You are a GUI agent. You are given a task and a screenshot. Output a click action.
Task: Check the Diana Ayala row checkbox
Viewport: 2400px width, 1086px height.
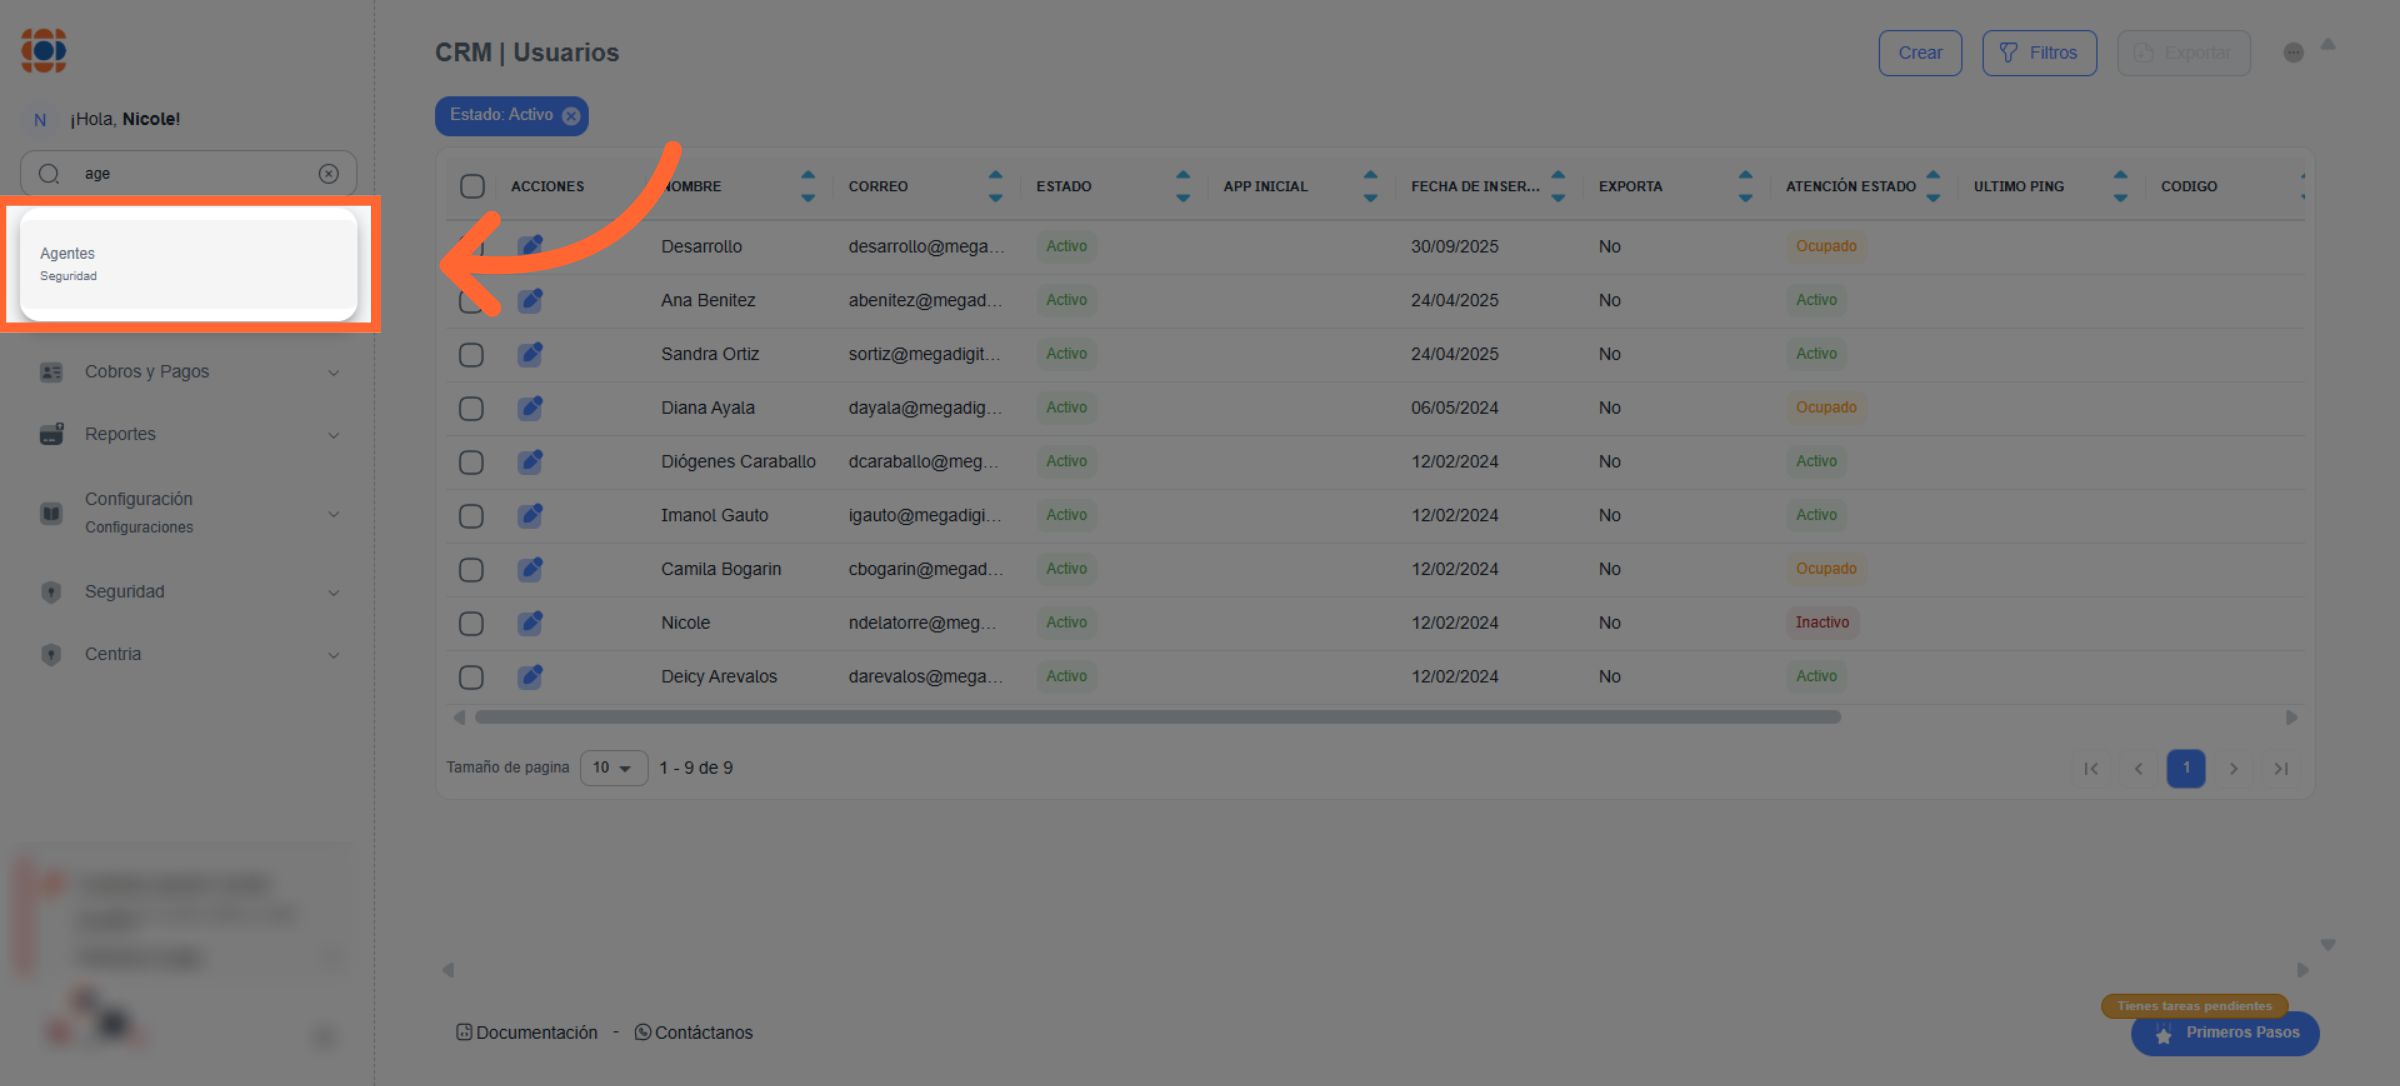471,408
